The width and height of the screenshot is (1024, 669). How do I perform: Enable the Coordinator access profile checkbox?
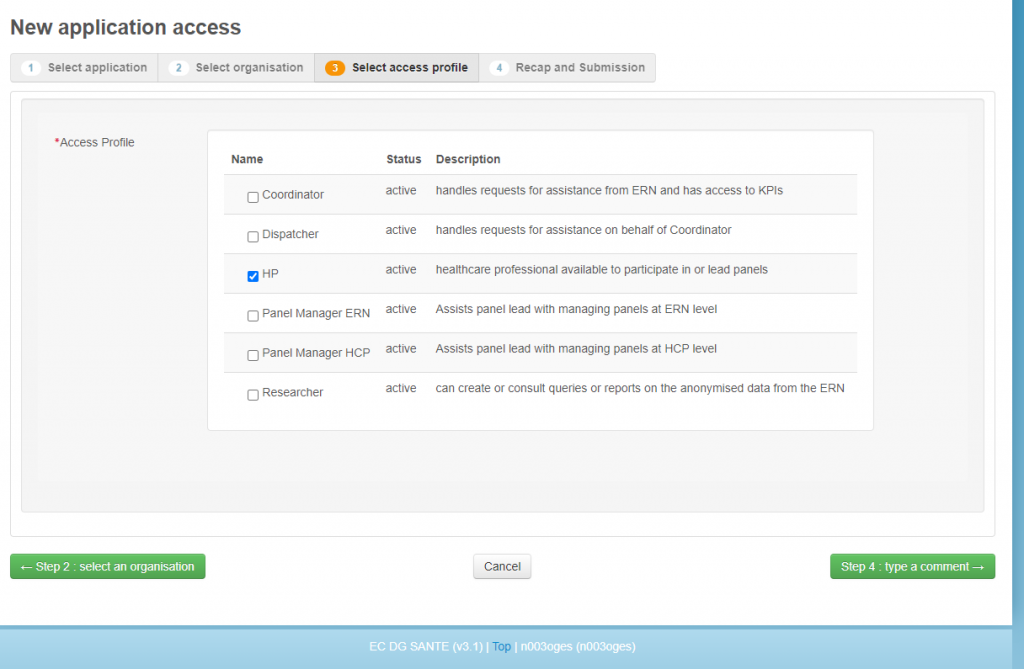253,197
